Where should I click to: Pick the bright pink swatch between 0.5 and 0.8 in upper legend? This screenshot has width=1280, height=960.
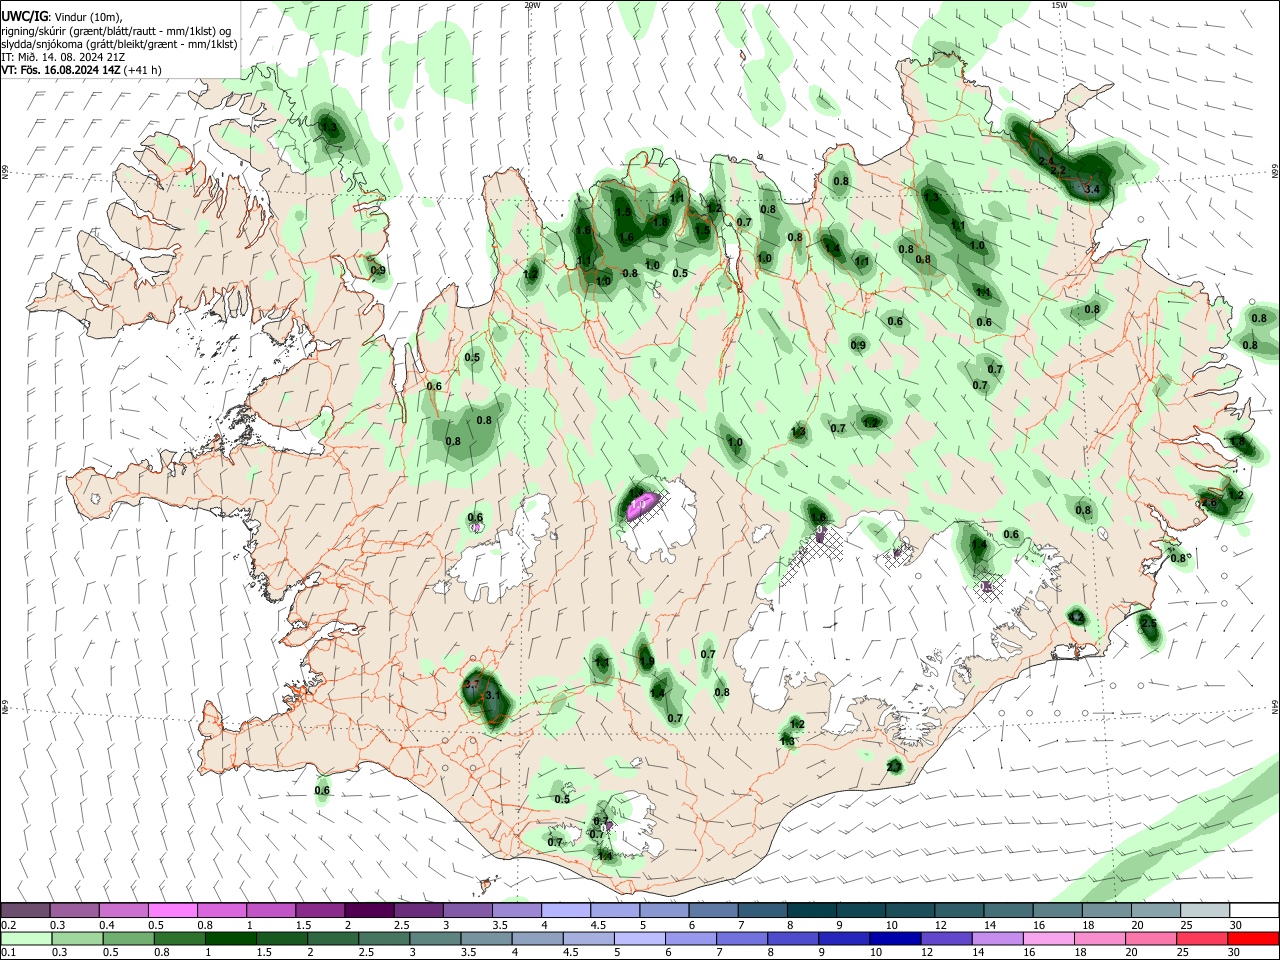[172, 910]
